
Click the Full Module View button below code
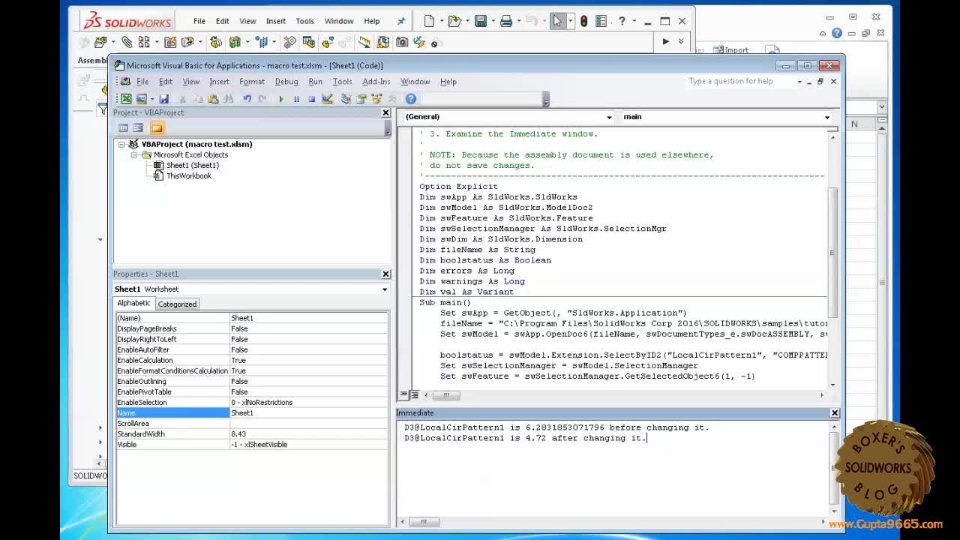click(414, 395)
